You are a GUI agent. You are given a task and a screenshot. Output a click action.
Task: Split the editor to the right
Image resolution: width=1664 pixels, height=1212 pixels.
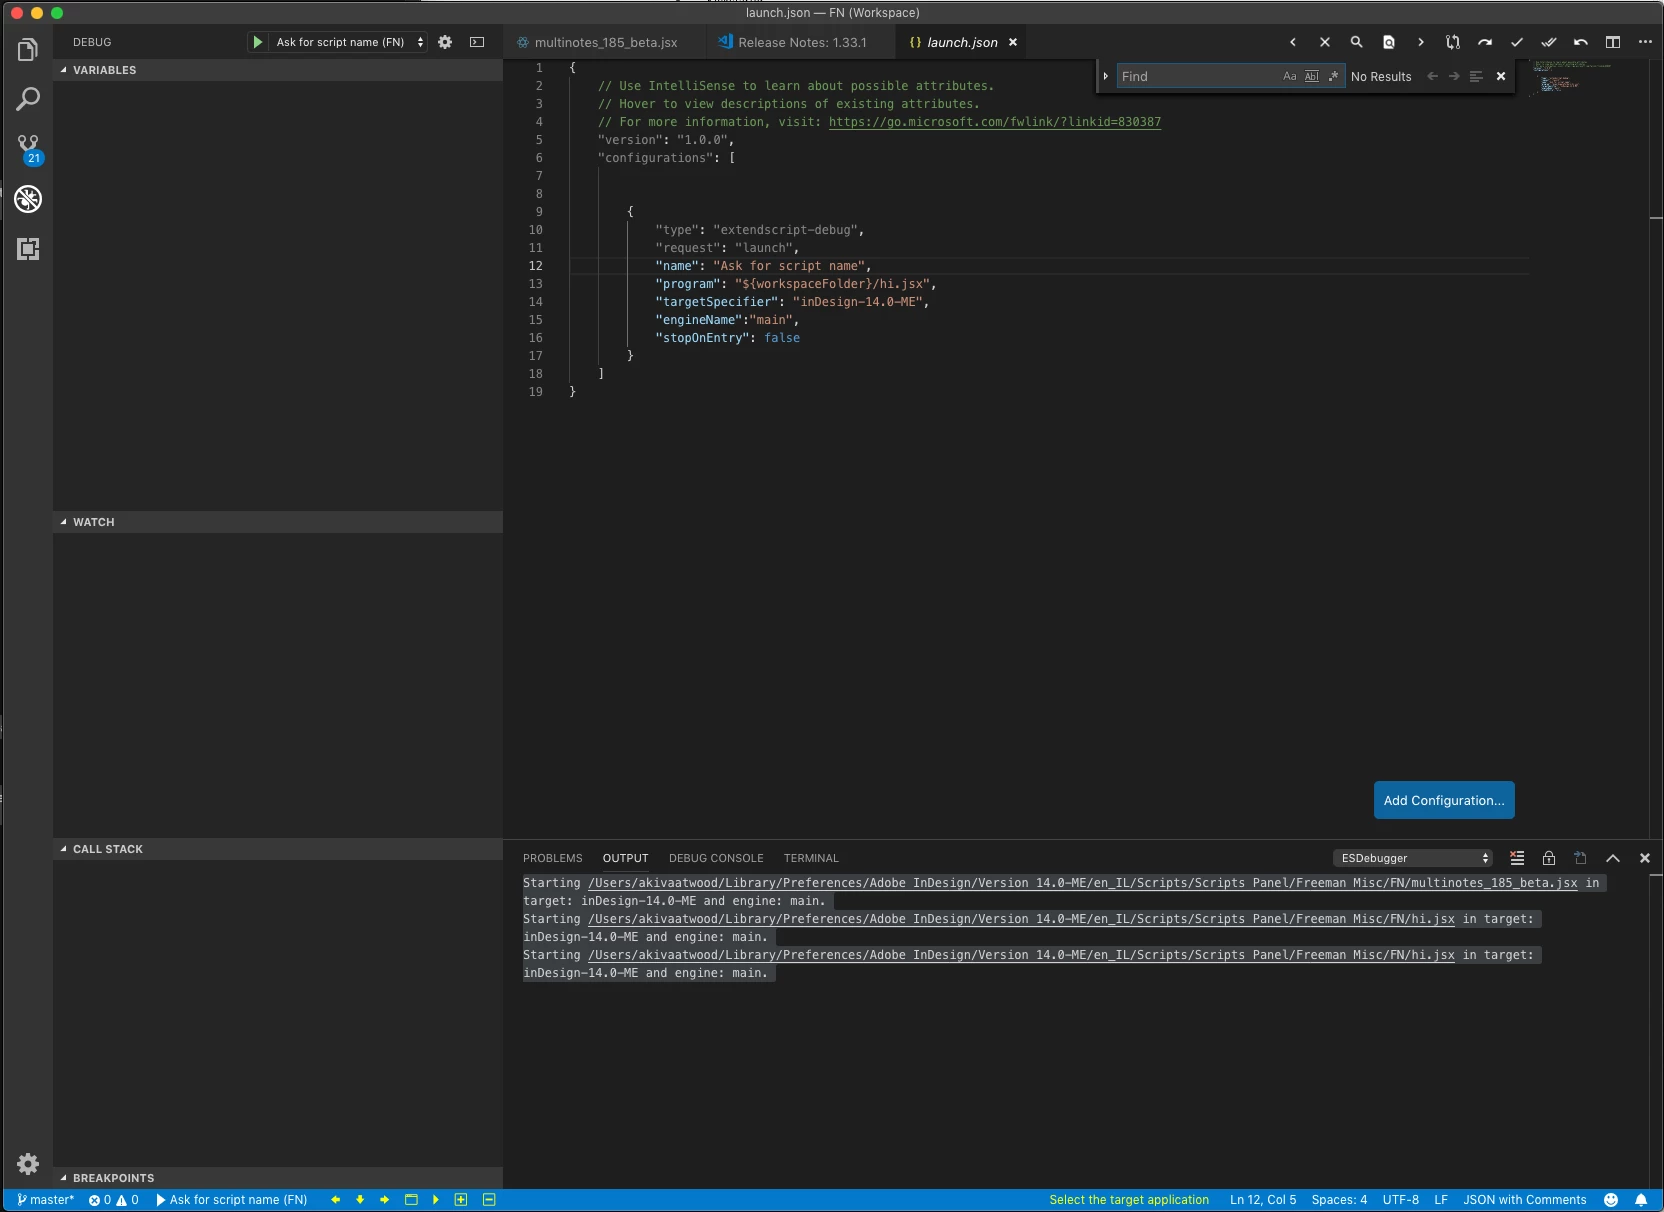coord(1613,42)
